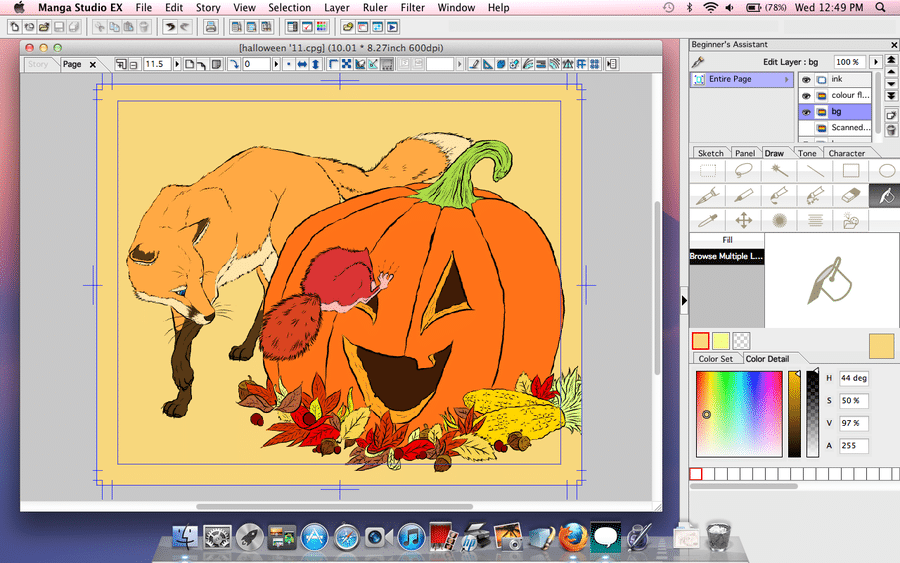Click the S 50 % input field
The width and height of the screenshot is (900, 563).
[854, 401]
